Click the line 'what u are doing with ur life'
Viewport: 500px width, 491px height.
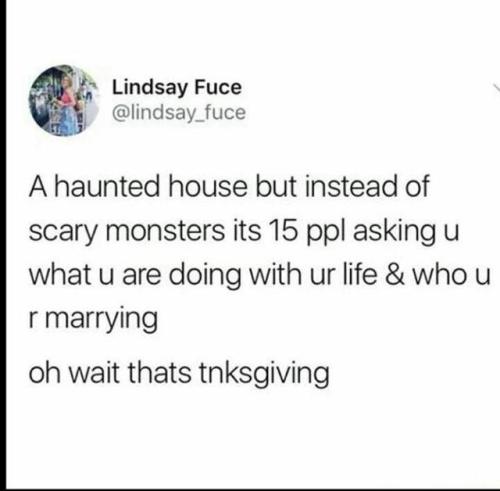click(x=260, y=276)
